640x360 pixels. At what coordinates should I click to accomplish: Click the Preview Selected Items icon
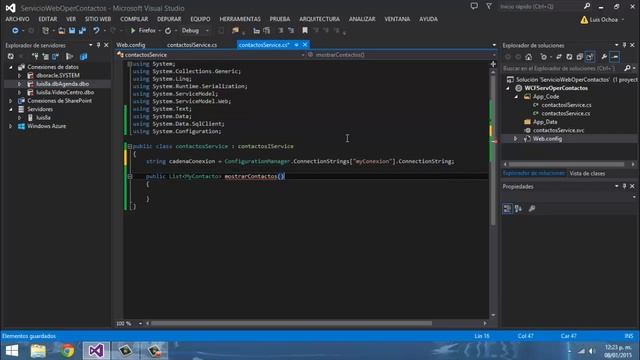click(615, 57)
